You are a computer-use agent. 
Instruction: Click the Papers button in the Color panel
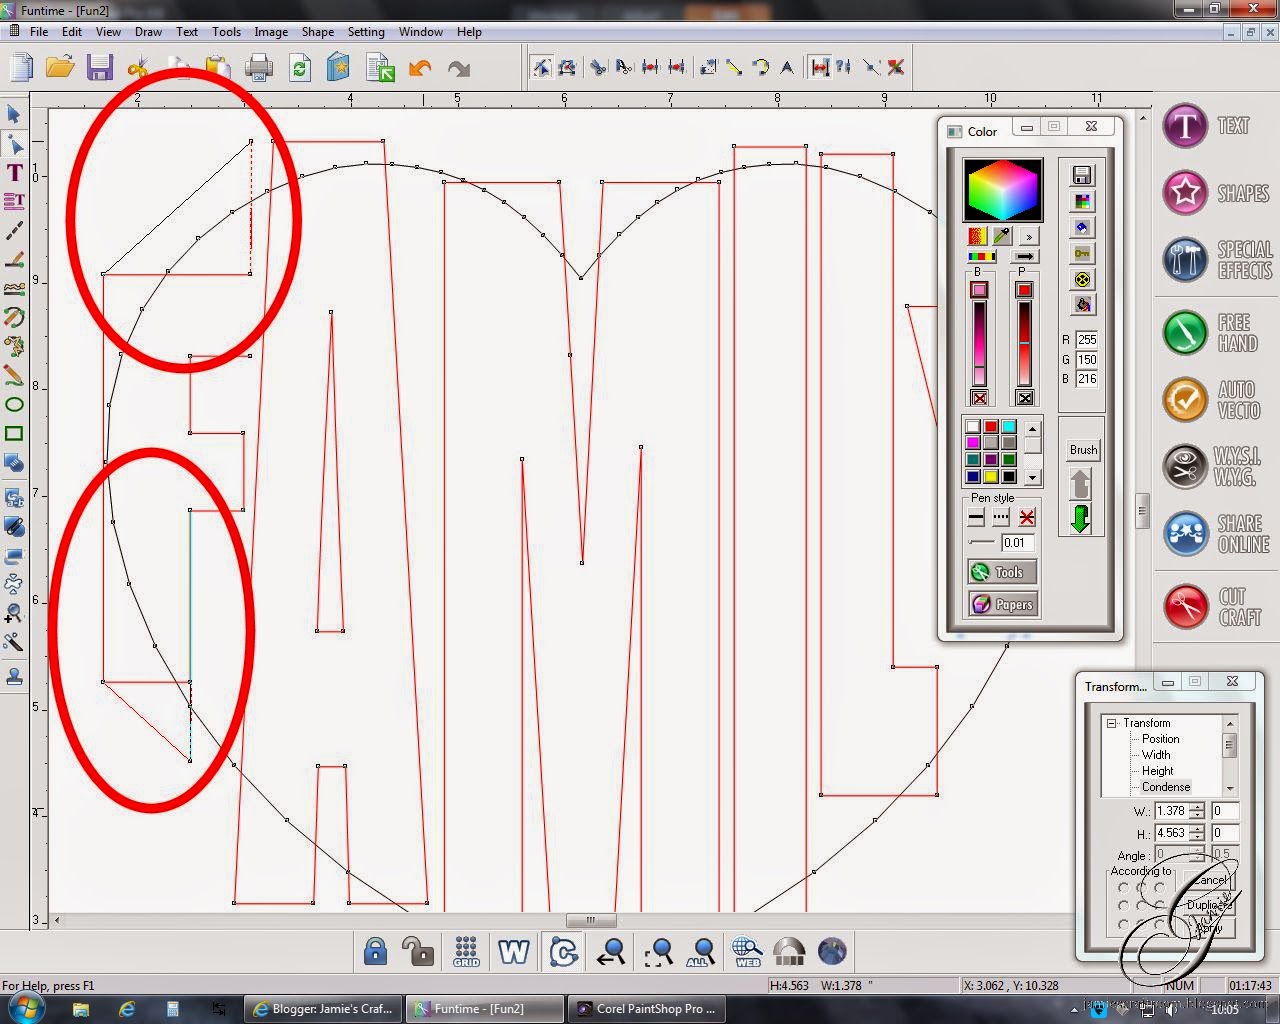click(1002, 604)
